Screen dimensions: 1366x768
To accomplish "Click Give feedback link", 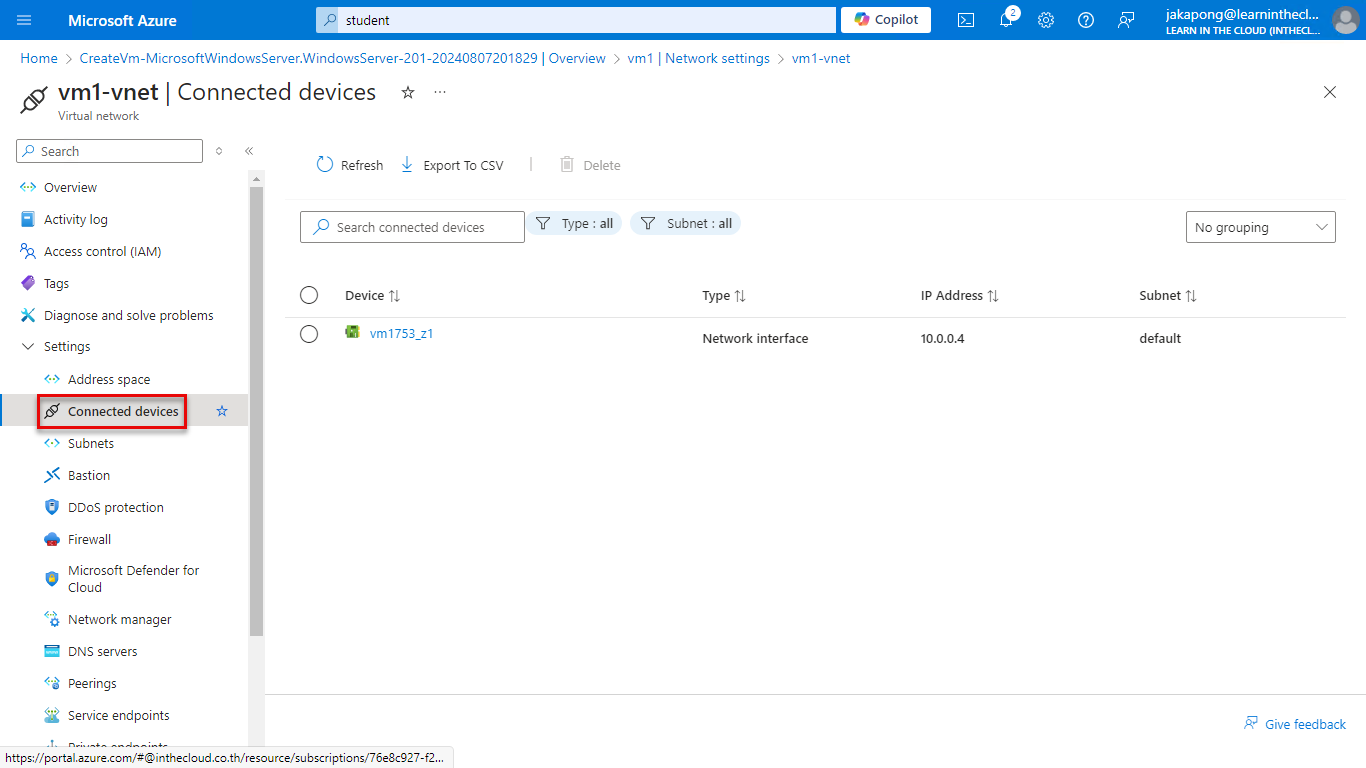I will [1295, 724].
